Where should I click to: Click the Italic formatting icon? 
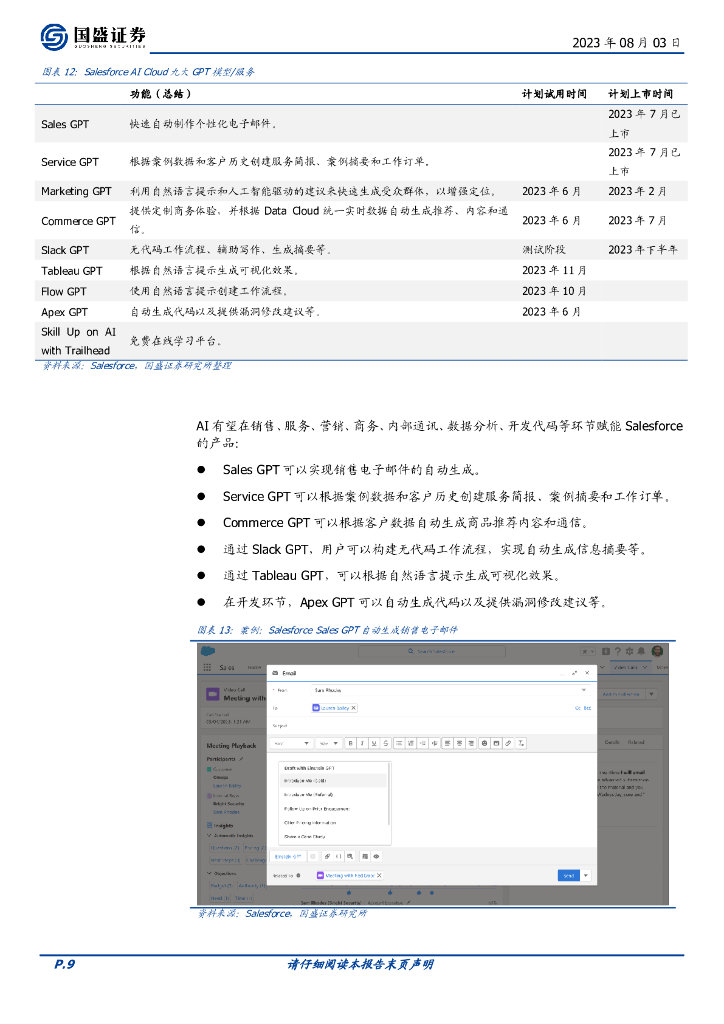point(362,743)
